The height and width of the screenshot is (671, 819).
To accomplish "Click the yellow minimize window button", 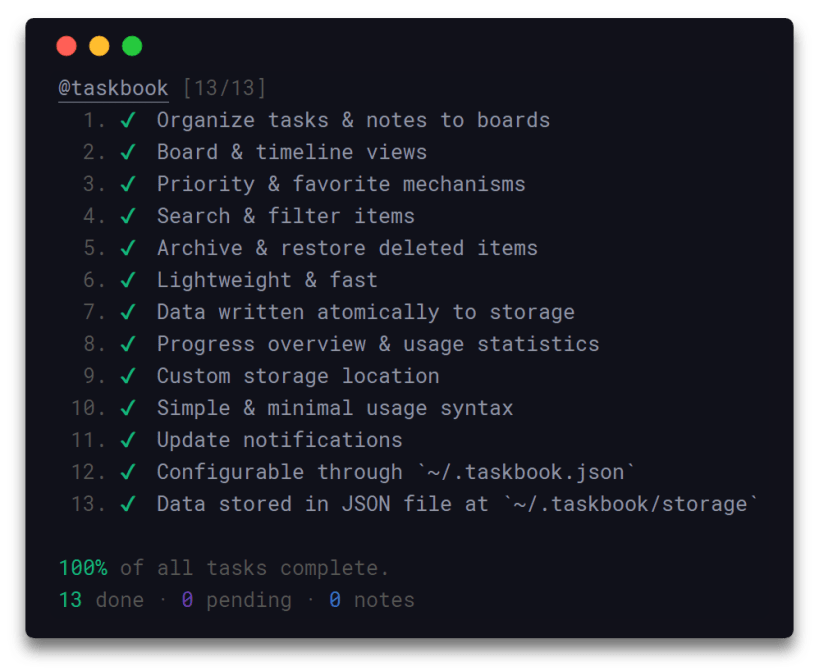I will (x=99, y=46).
